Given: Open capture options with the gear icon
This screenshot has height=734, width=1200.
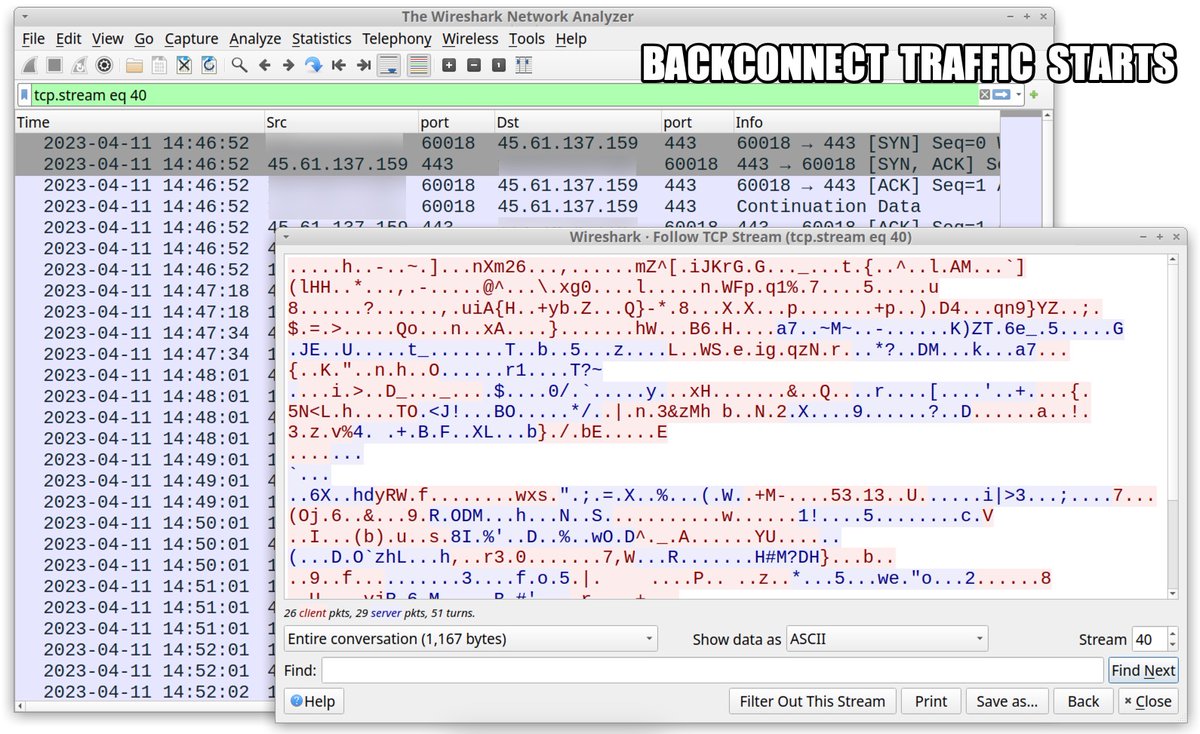Looking at the screenshot, I should click(104, 65).
